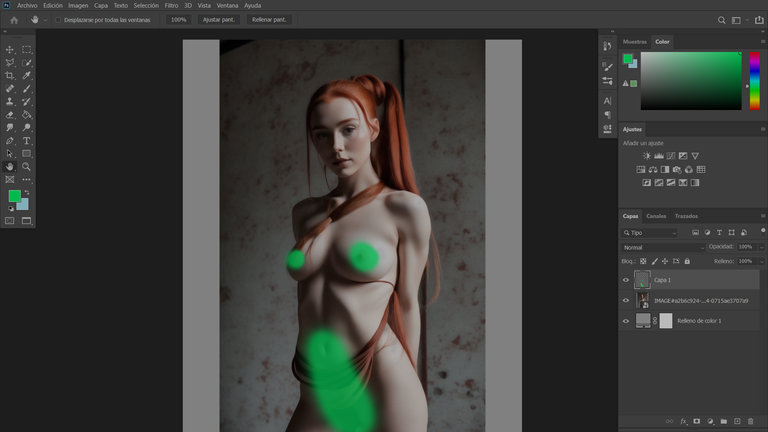Toggle lock image pixels brush icon
The width and height of the screenshot is (768, 432).
[654, 262]
